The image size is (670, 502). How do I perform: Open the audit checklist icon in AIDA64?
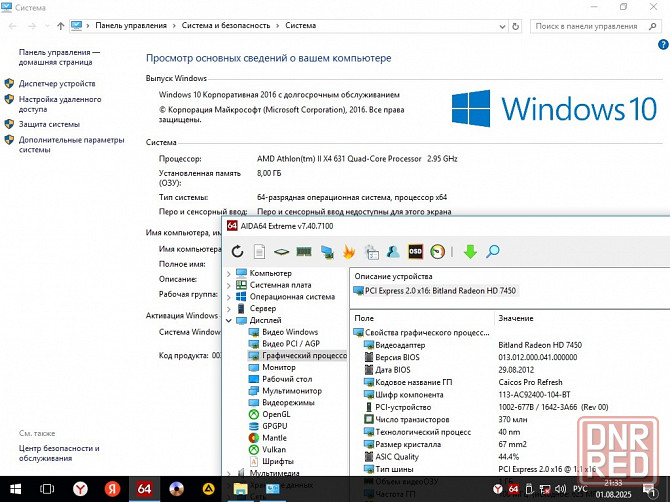coord(371,252)
